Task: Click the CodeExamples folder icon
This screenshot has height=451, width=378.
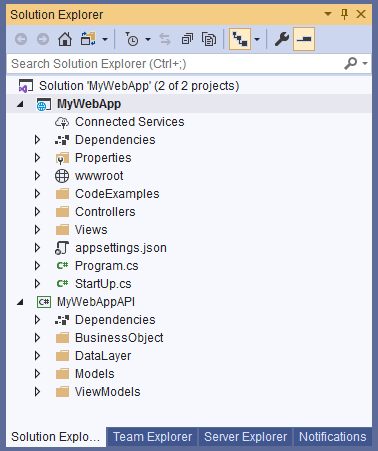Action: [62, 194]
